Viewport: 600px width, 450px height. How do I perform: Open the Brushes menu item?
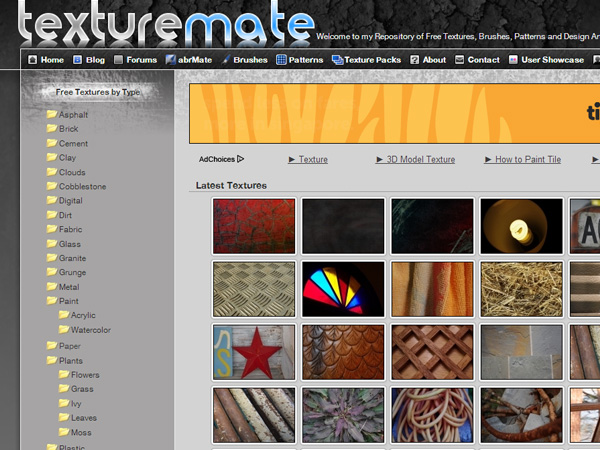250,60
